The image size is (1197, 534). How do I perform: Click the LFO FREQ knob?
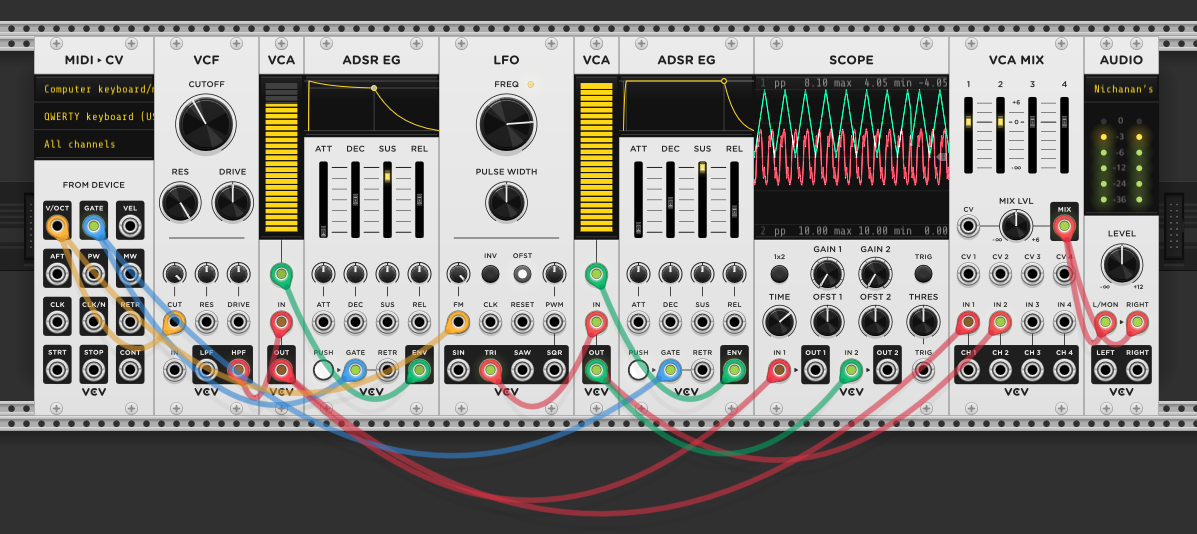(506, 123)
